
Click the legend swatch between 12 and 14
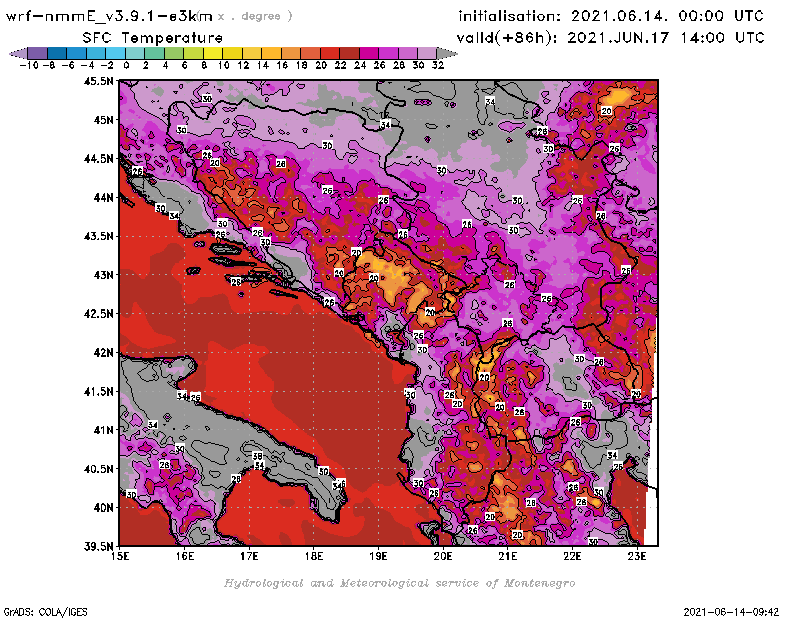point(252,53)
